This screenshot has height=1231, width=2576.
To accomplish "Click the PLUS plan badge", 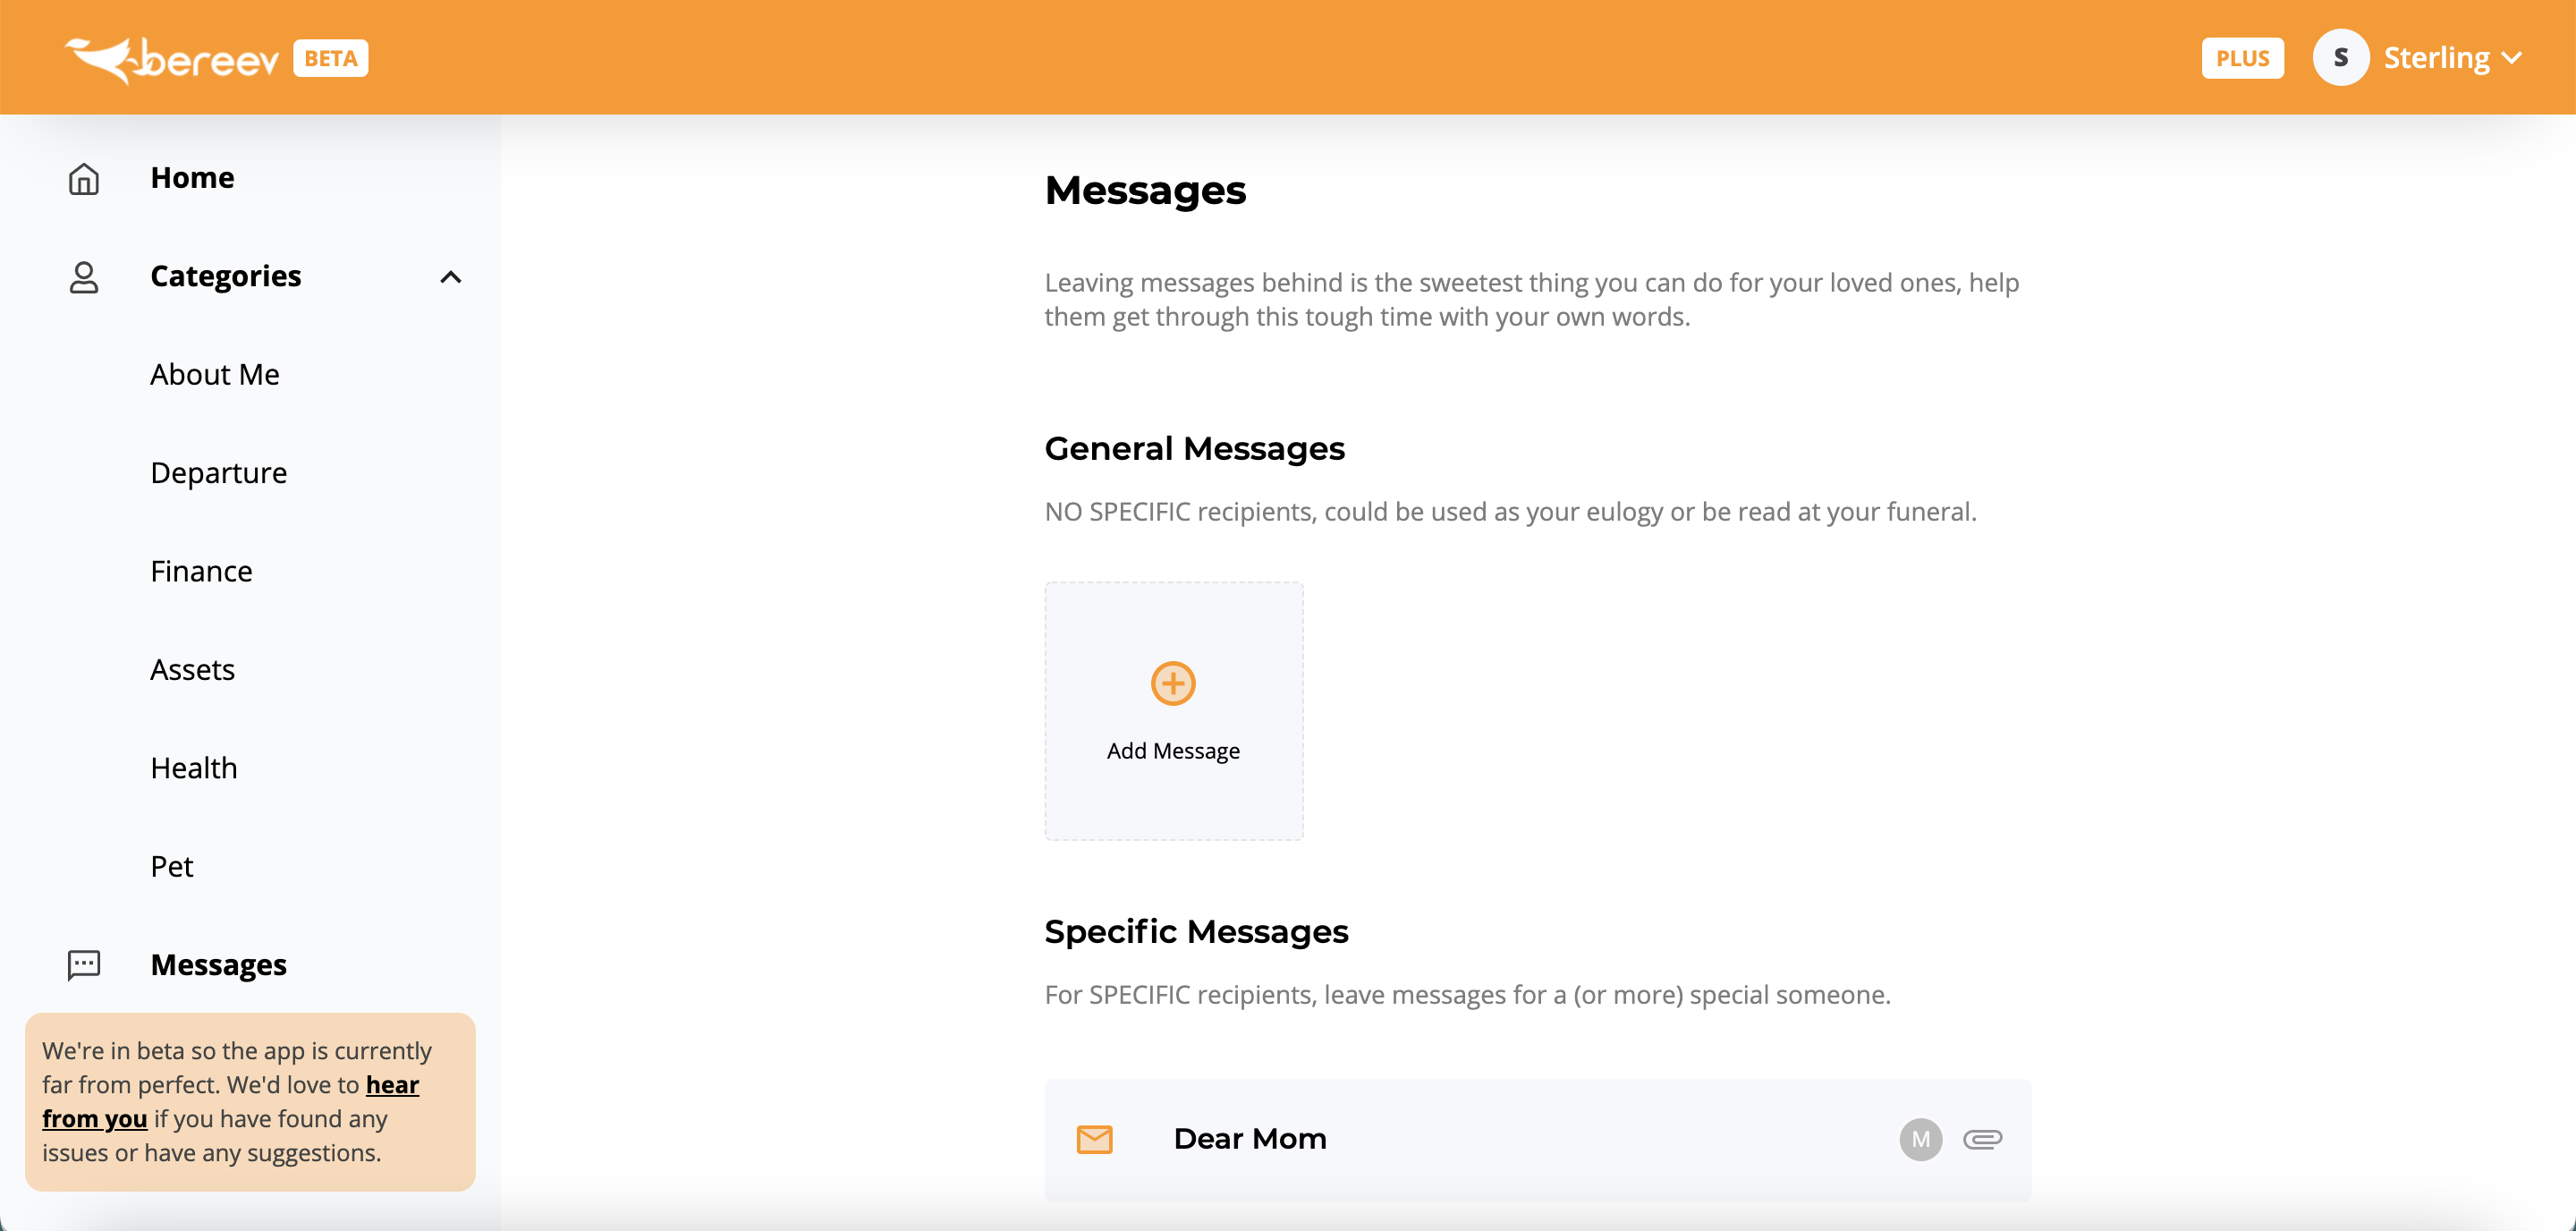I will (x=2242, y=58).
